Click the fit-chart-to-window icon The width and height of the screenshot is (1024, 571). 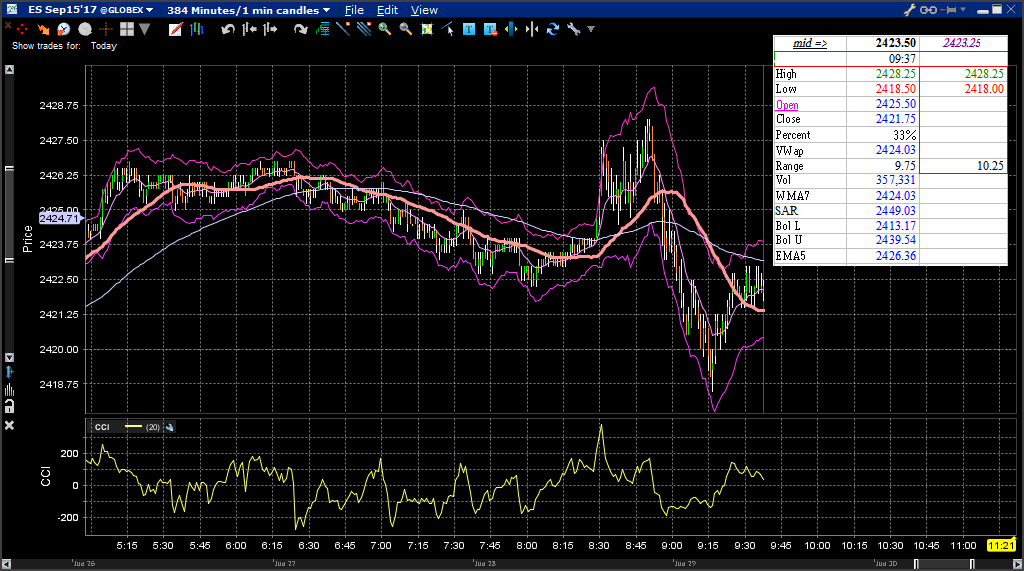tap(426, 29)
